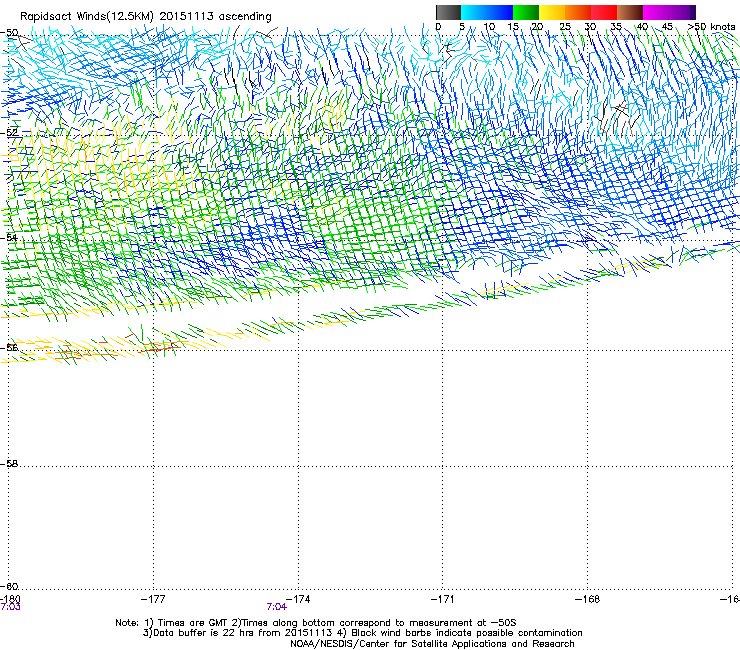Click the yellow 20-25 knots legend swatch

[x=552, y=12]
